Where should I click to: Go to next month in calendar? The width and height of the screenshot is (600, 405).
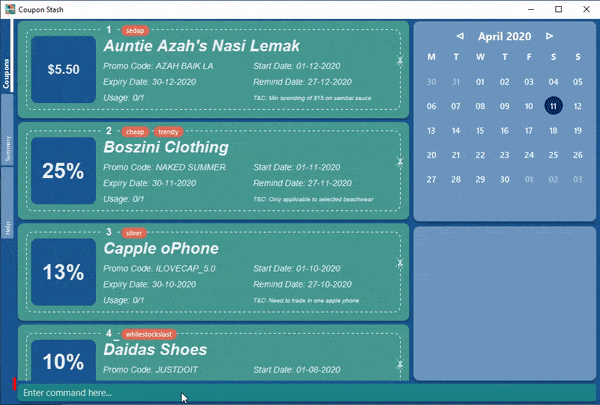pyautogui.click(x=549, y=36)
